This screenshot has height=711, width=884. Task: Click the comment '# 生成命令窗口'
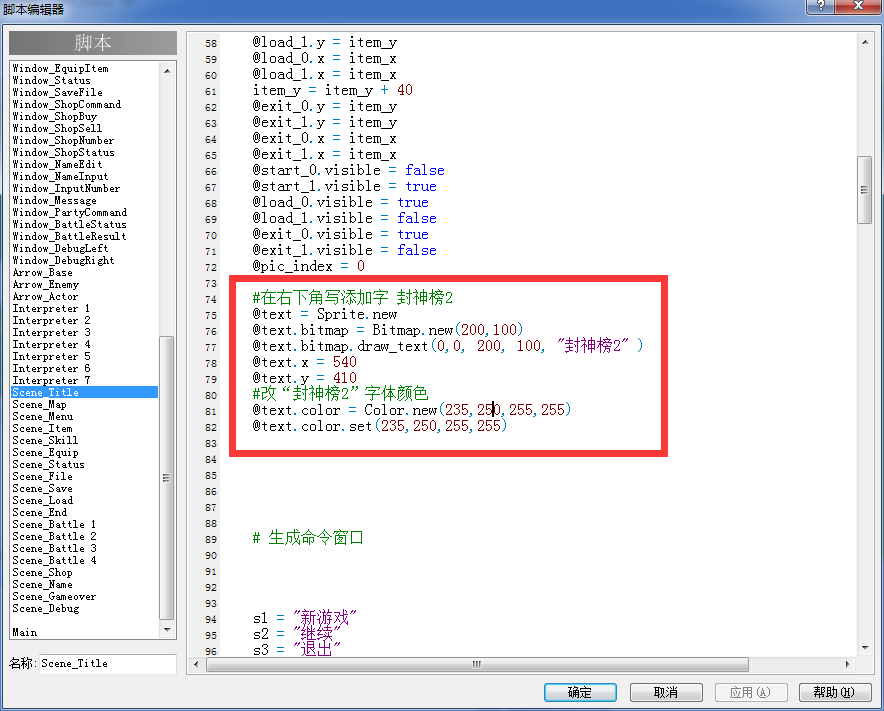click(x=308, y=538)
